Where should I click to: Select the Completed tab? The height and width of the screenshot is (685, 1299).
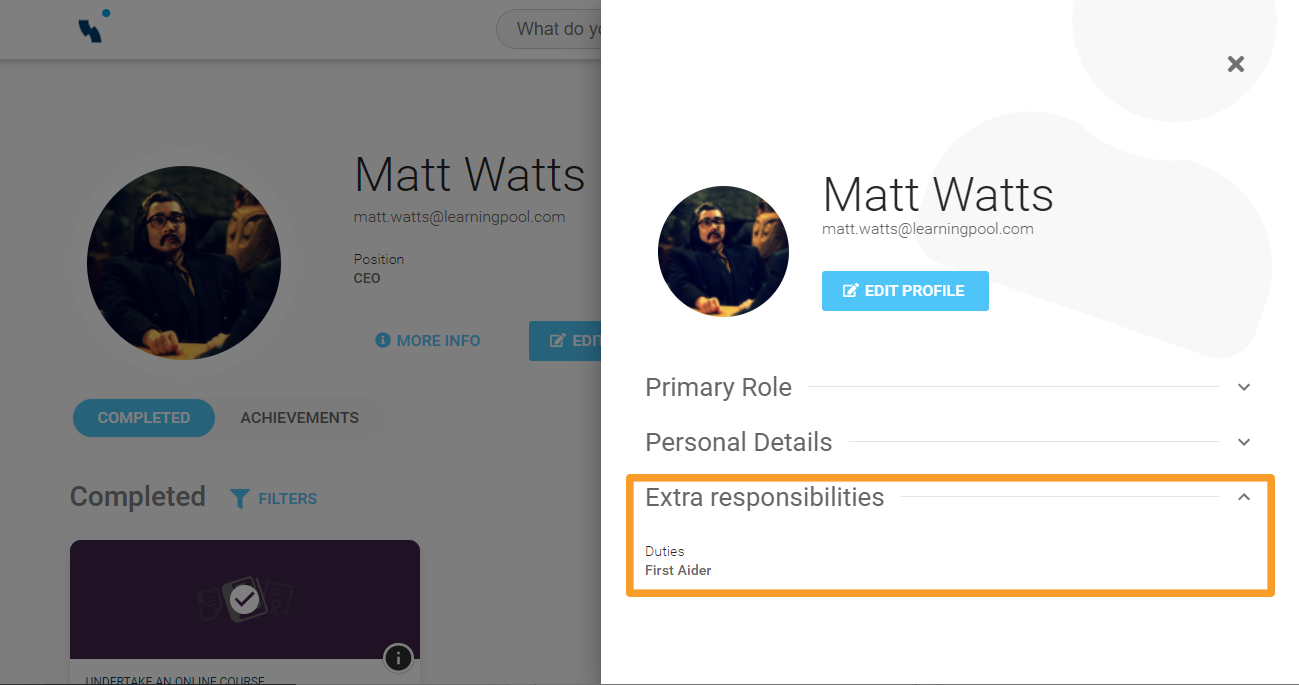(x=144, y=418)
